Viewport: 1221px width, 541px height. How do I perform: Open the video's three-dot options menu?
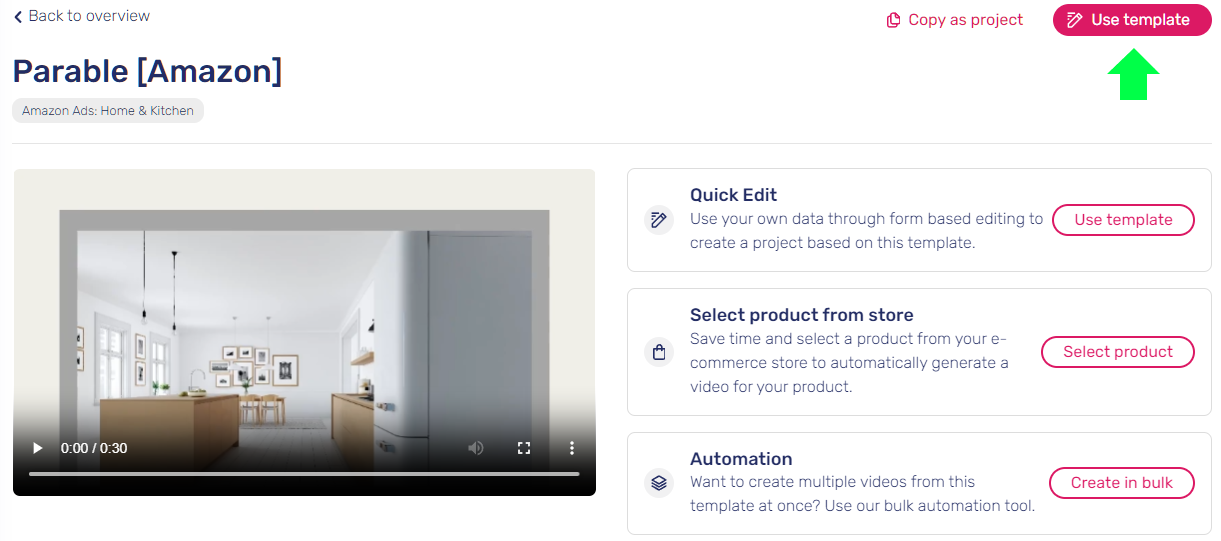coord(572,448)
